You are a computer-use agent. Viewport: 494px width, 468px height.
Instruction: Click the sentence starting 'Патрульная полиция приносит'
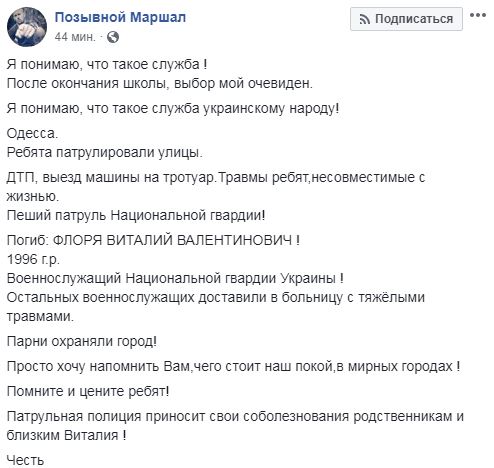pyautogui.click(x=235, y=426)
